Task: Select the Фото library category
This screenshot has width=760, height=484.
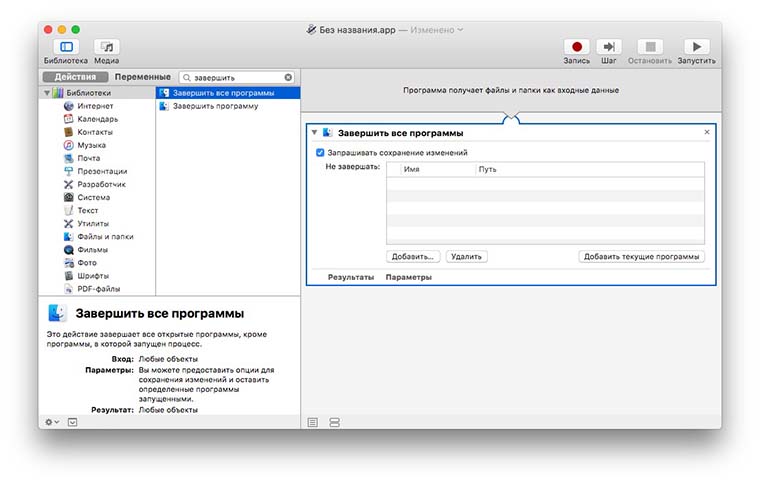Action: coord(87,263)
